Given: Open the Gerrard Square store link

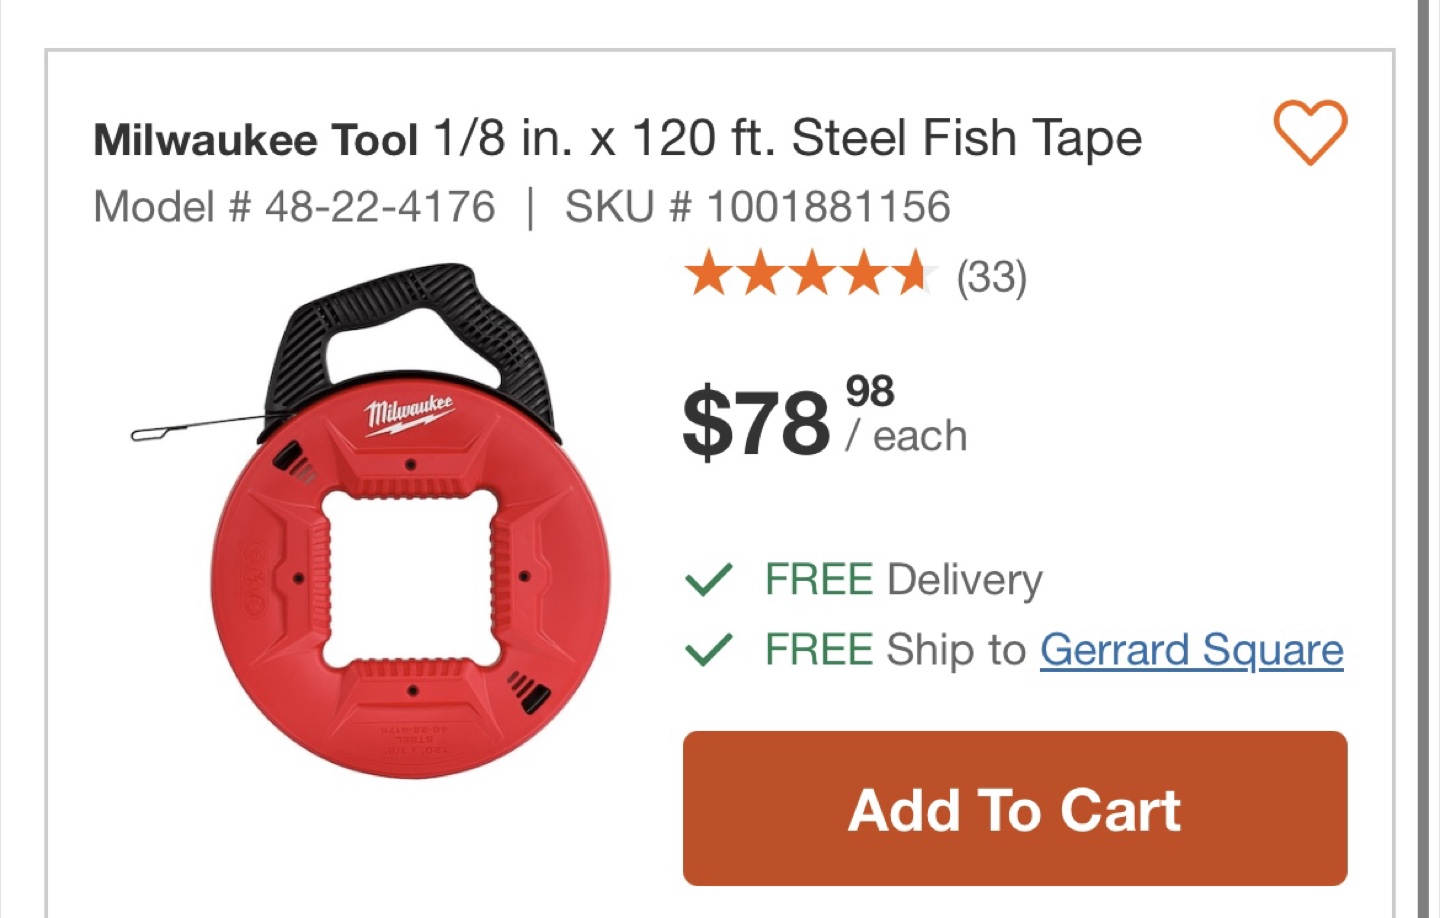Looking at the screenshot, I should coord(1191,650).
